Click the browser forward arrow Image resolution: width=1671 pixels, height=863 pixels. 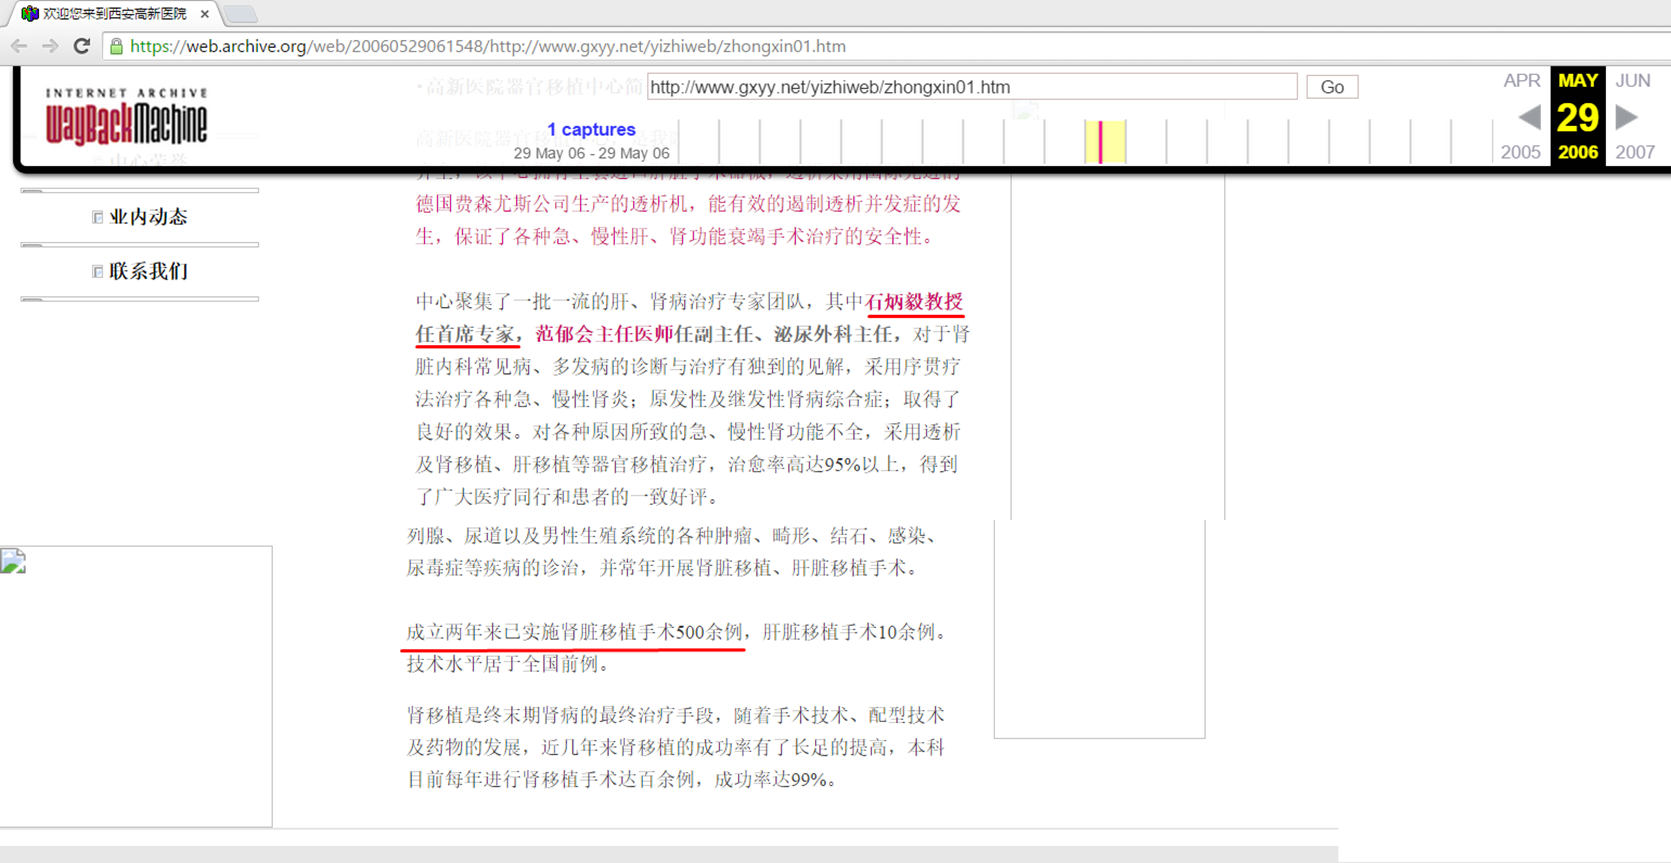tap(50, 46)
